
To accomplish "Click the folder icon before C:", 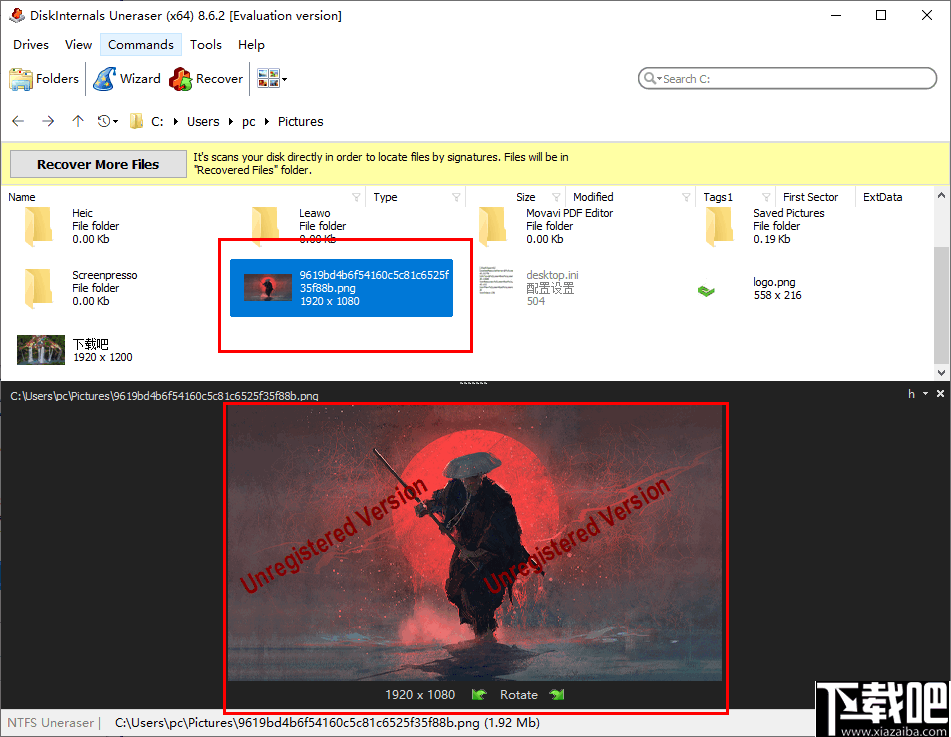I will (x=136, y=121).
